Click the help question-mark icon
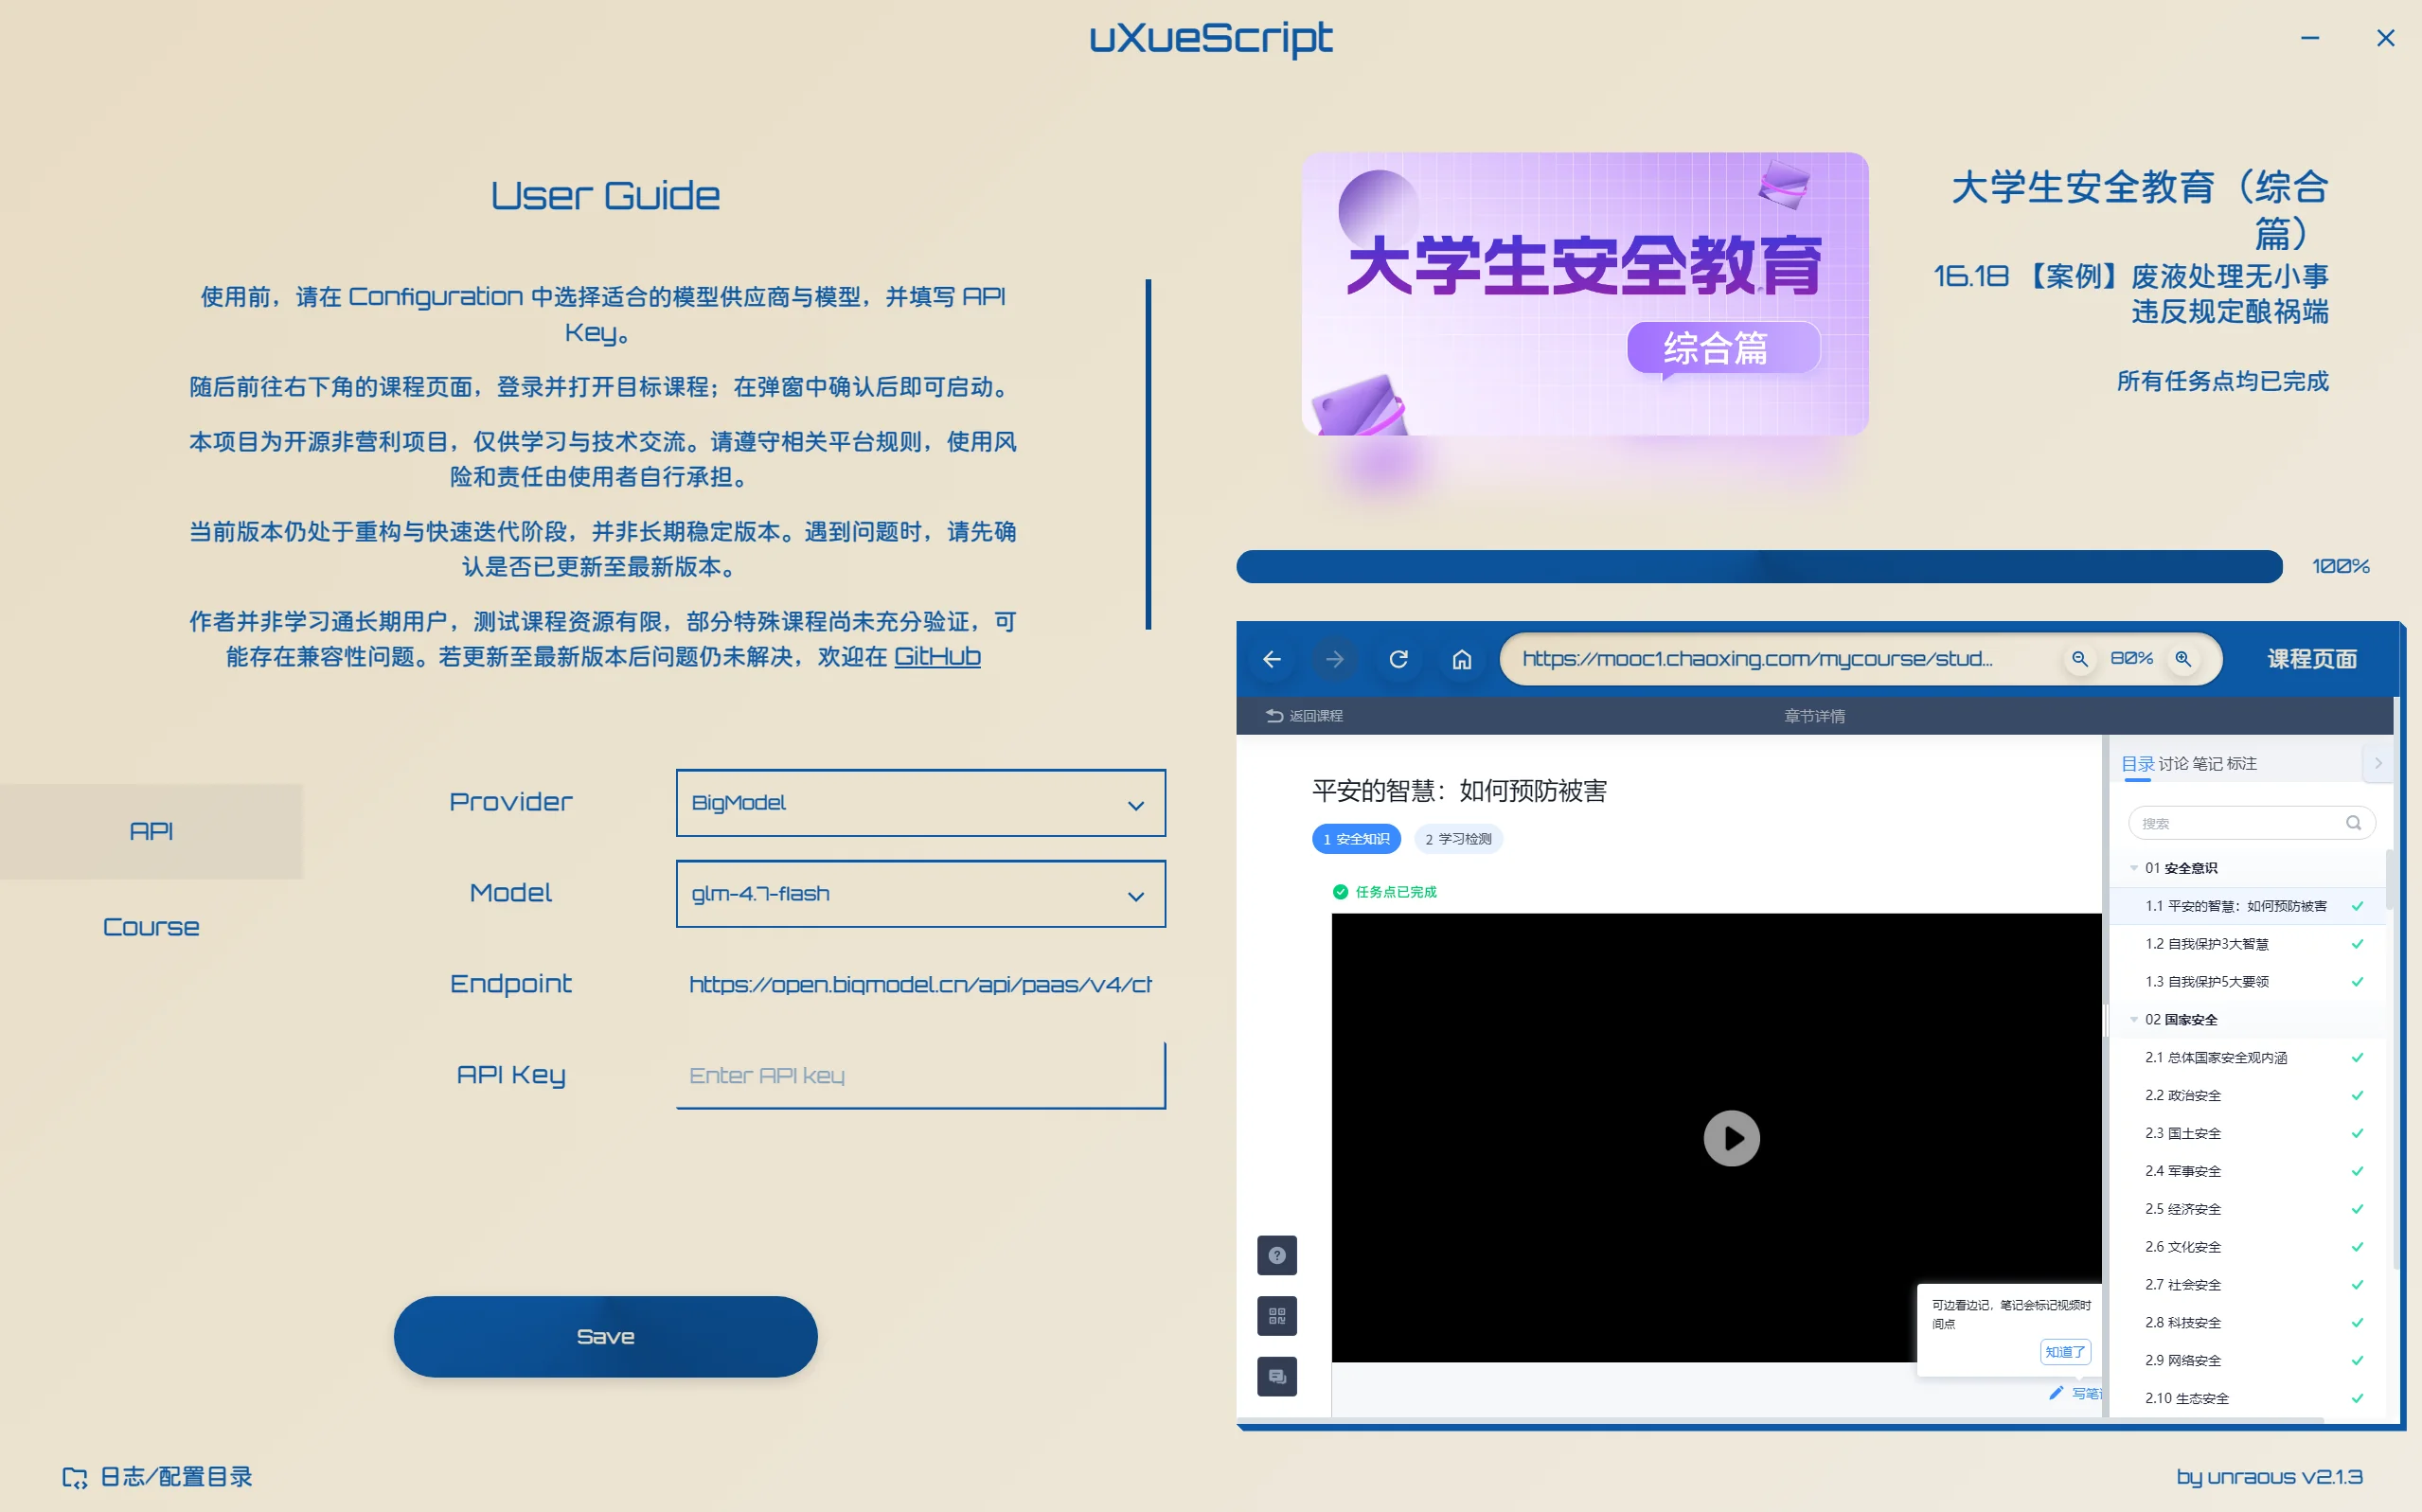This screenshot has width=2422, height=1512. (1277, 1255)
